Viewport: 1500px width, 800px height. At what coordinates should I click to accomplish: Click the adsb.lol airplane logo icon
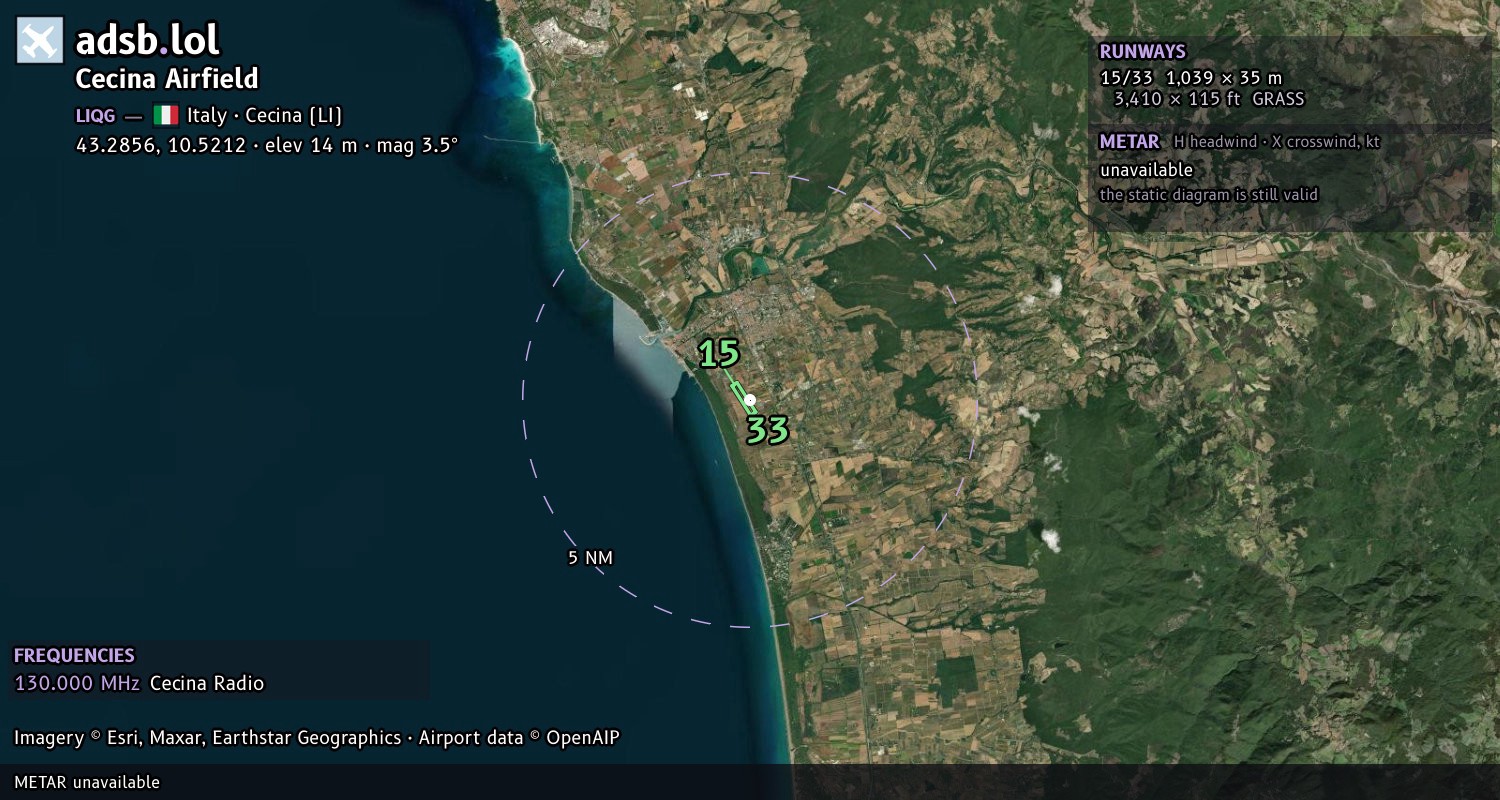[40, 41]
